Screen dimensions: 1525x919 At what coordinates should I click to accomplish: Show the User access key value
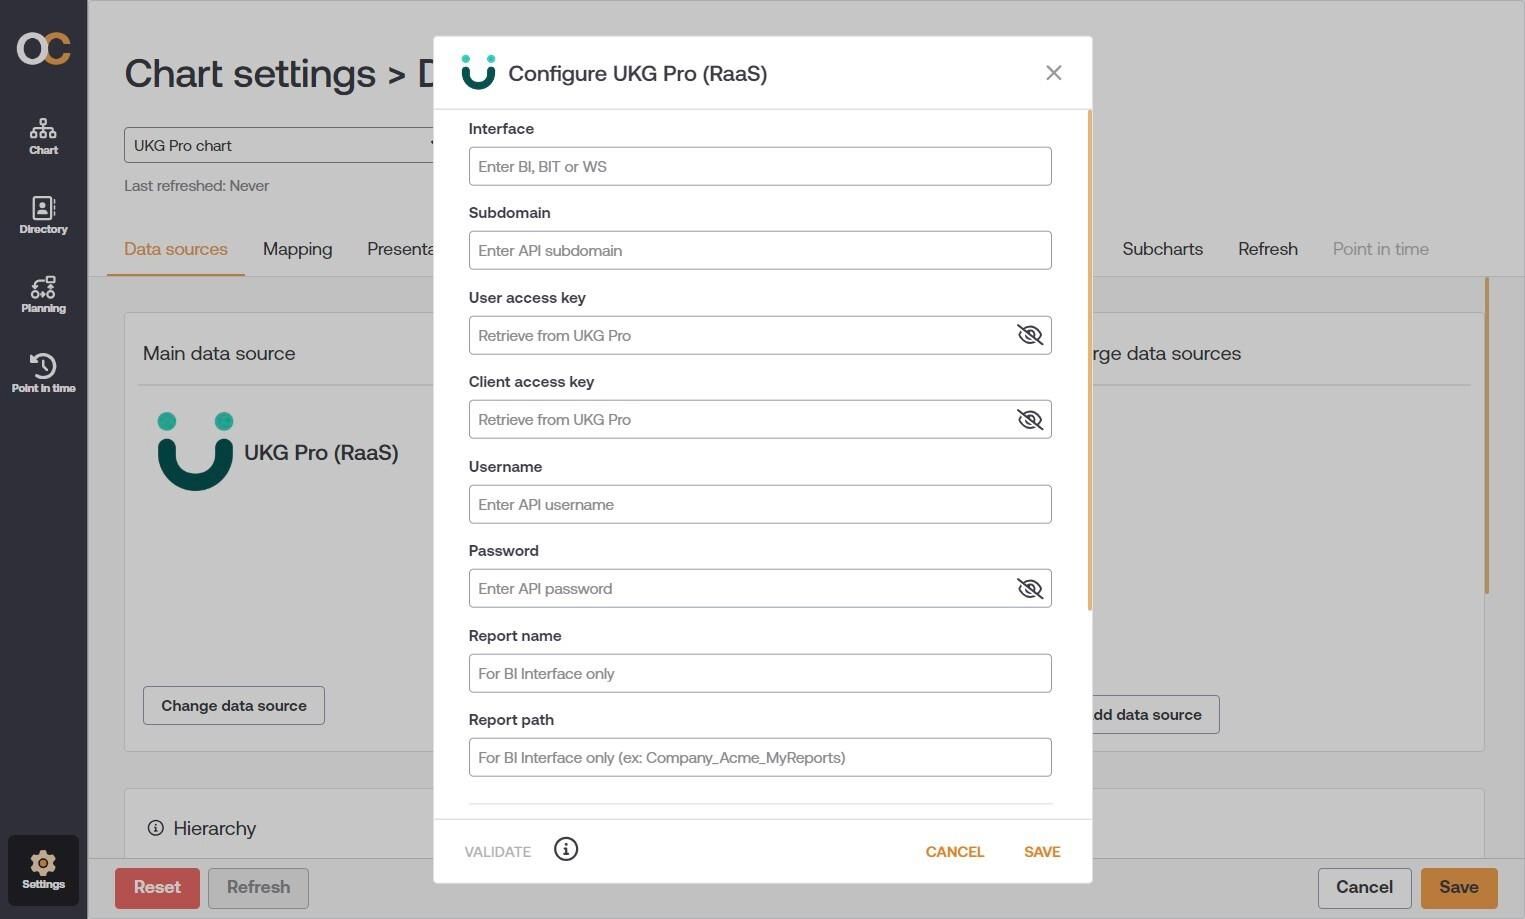pos(1029,335)
